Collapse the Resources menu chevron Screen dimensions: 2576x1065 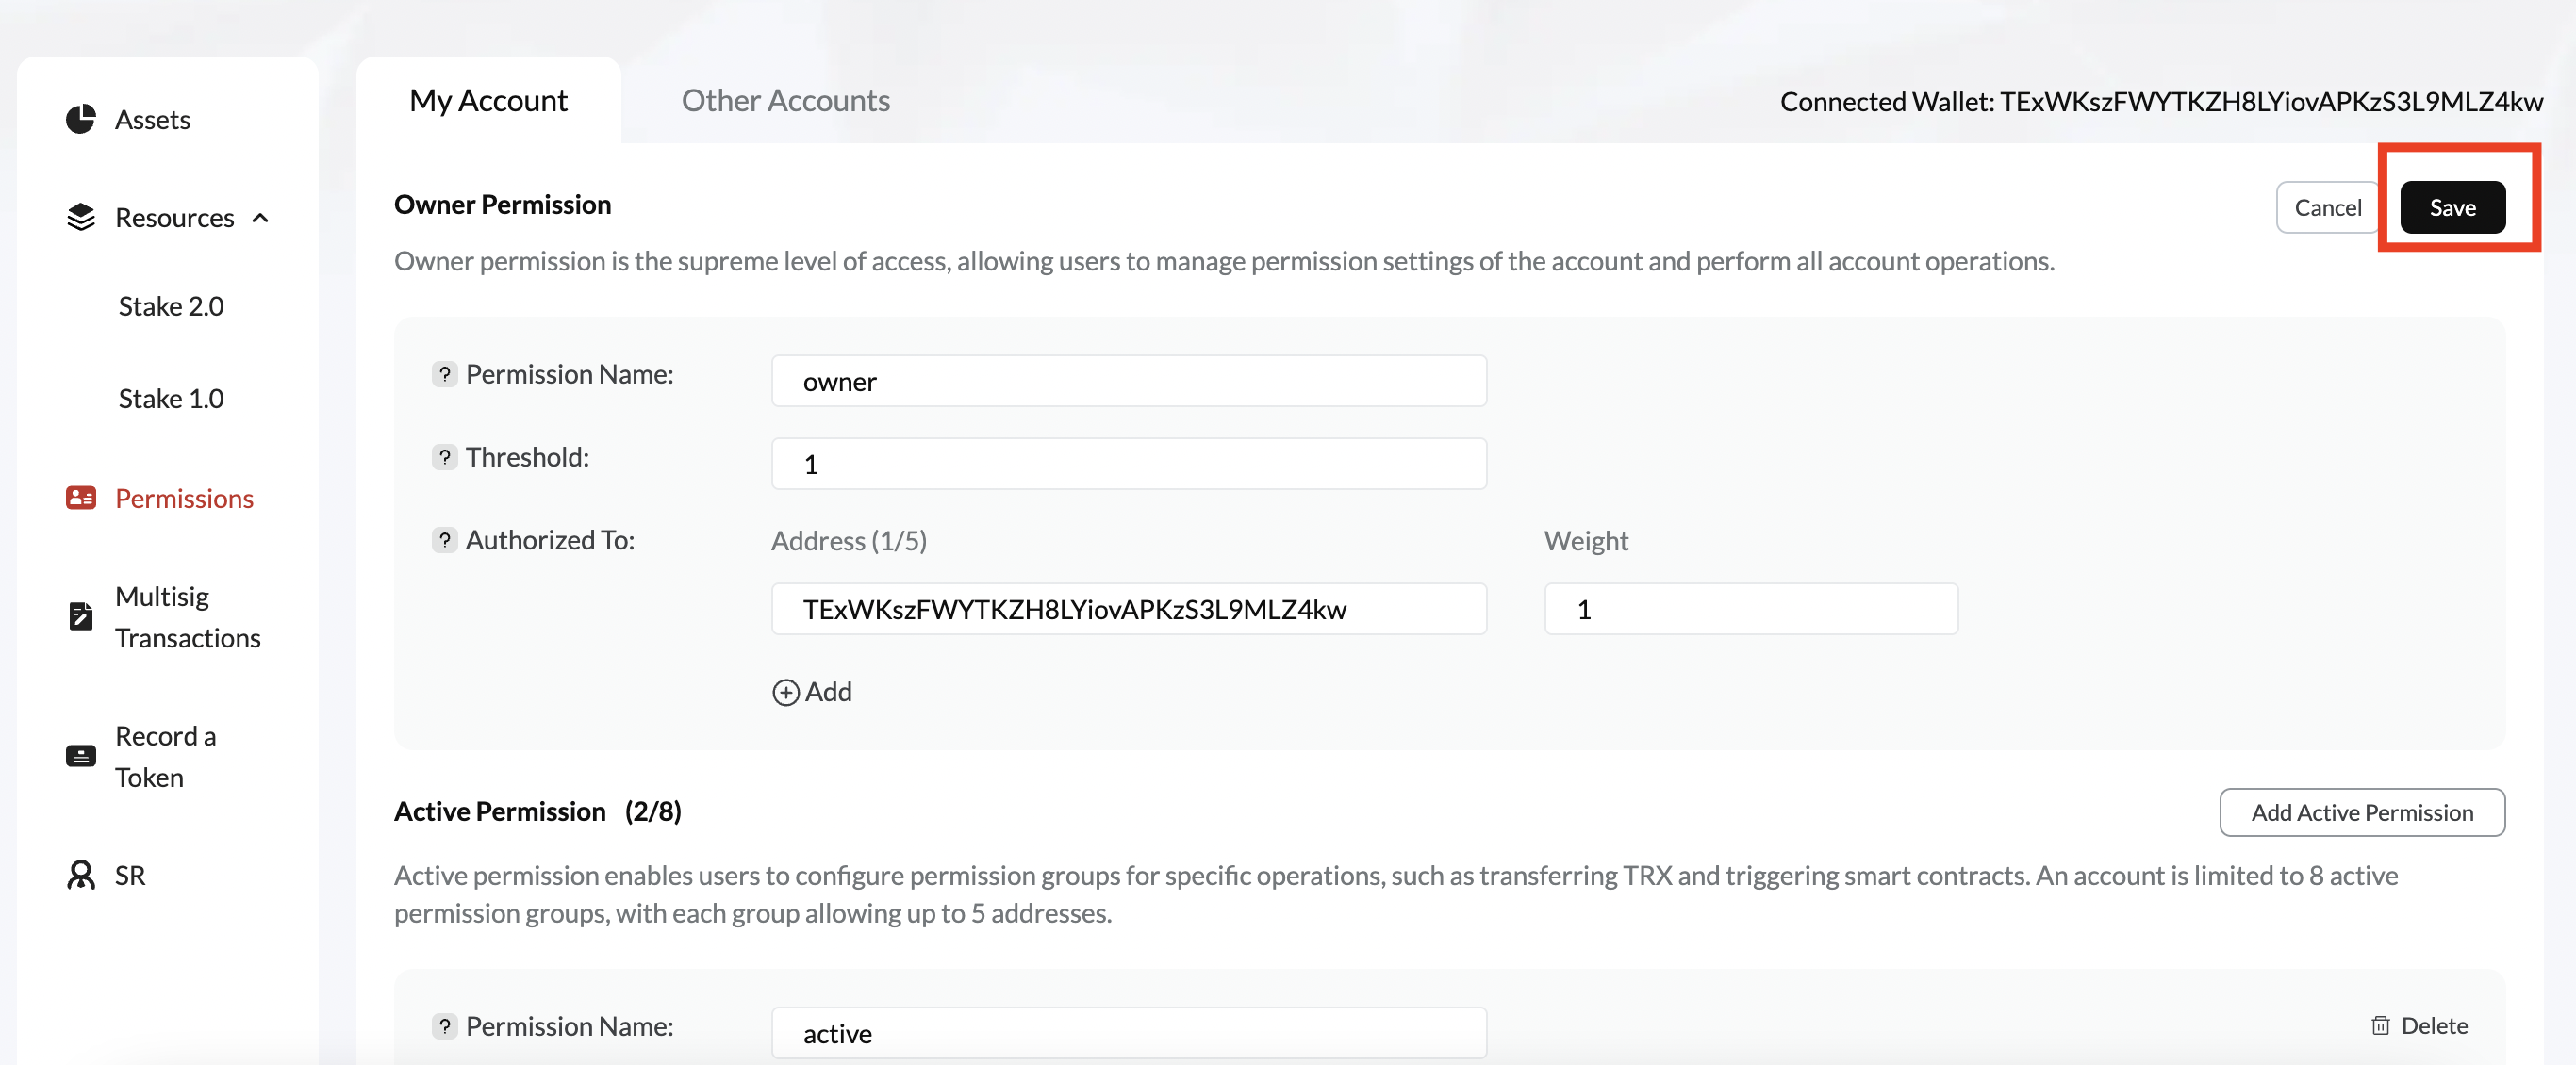[261, 218]
